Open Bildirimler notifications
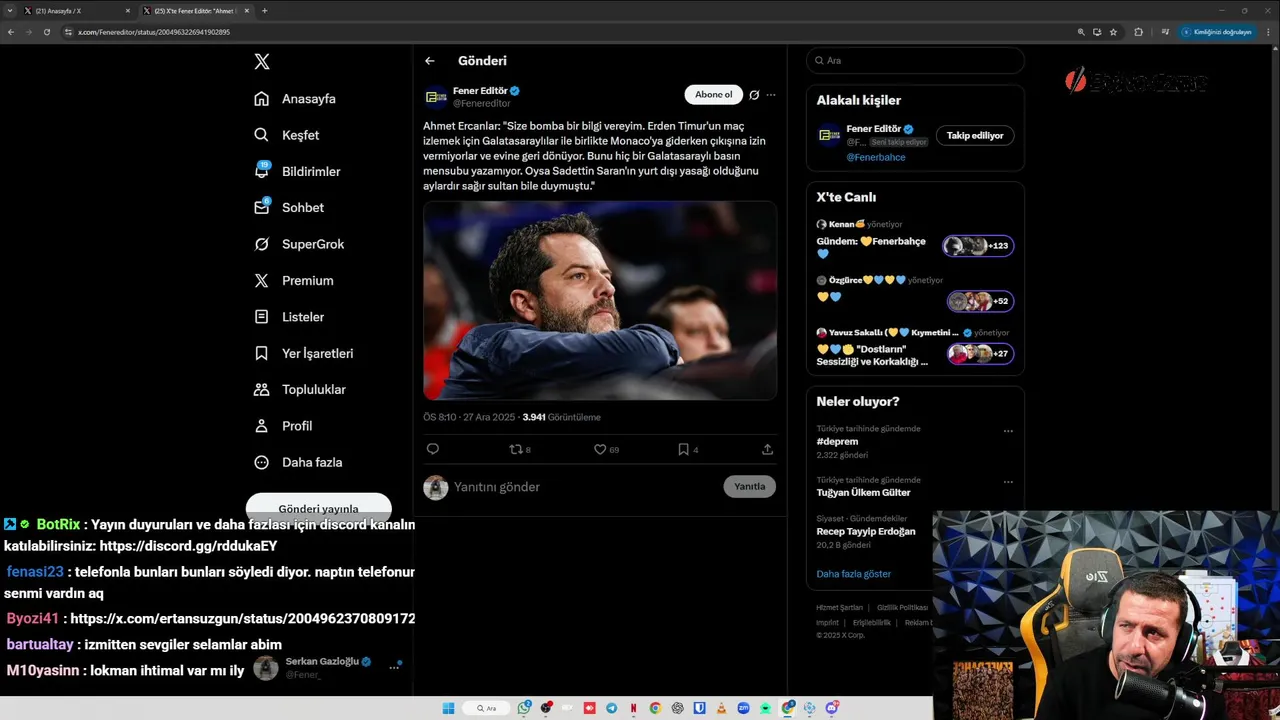1280x720 pixels. [x=298, y=171]
